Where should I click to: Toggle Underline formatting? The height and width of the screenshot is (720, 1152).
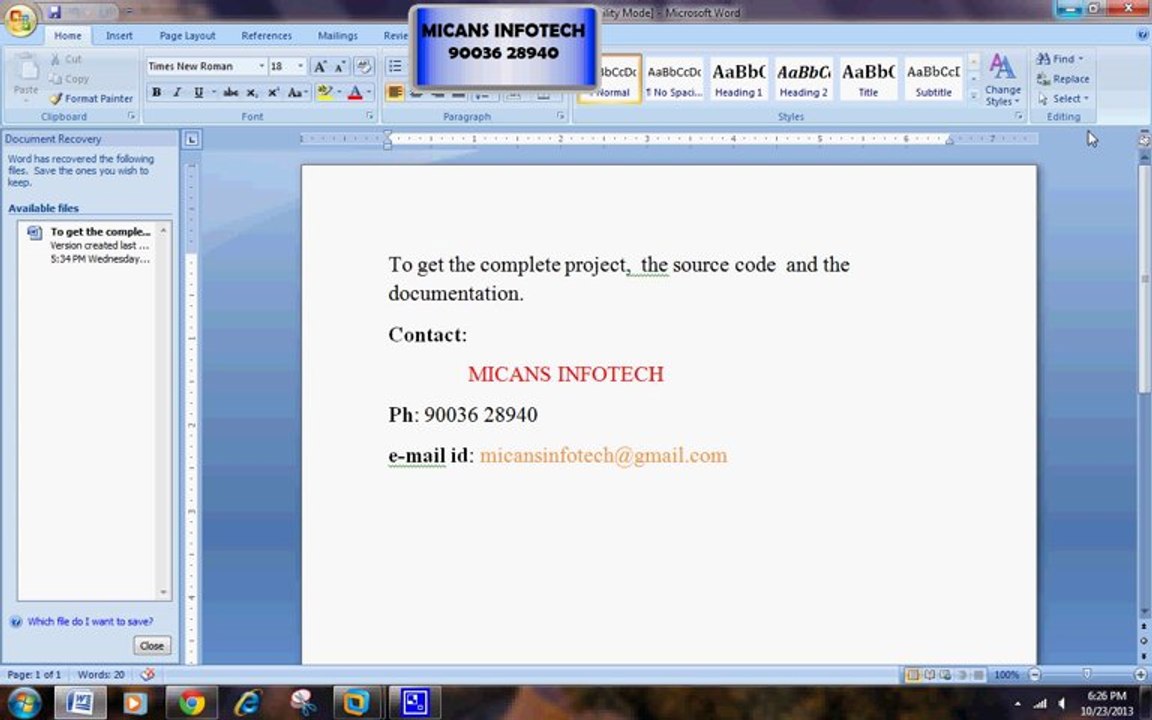pyautogui.click(x=198, y=93)
